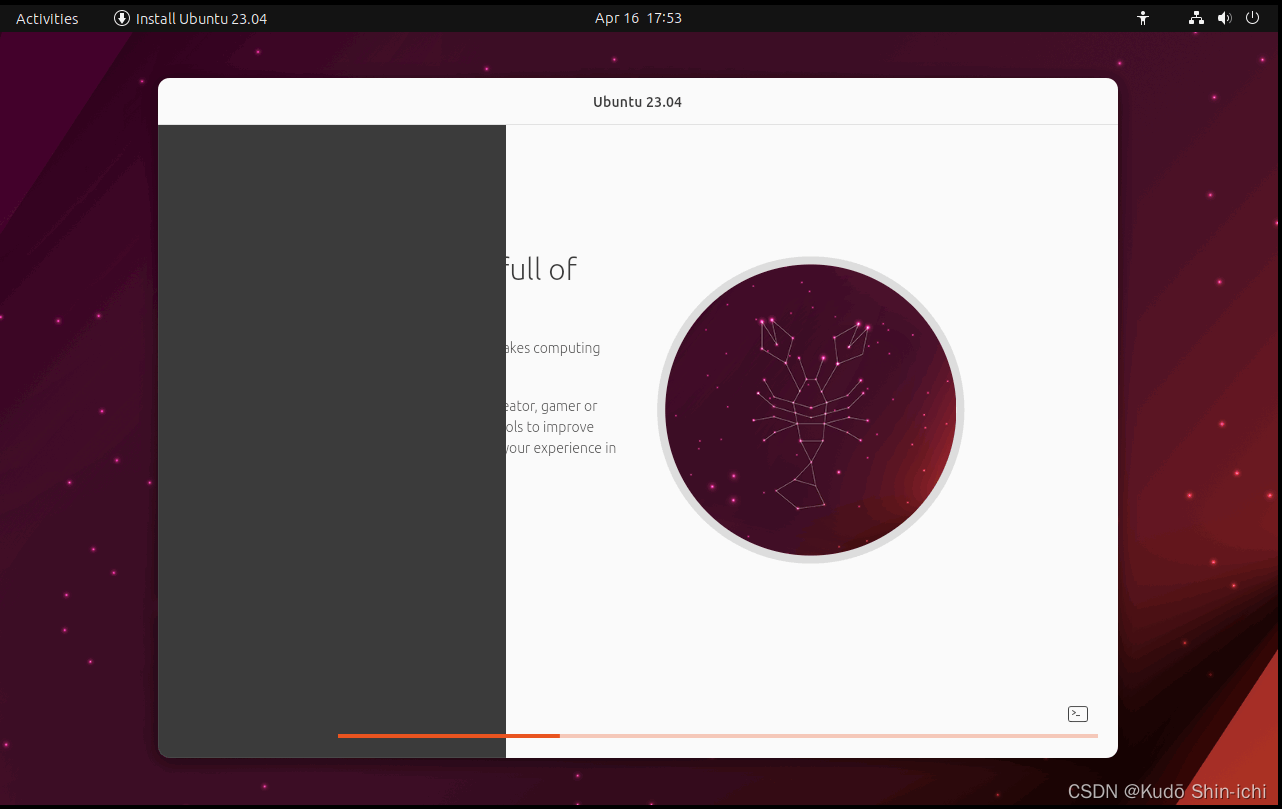This screenshot has height=809, width=1282.
Task: Open the Activities overview
Action: click(x=46, y=17)
